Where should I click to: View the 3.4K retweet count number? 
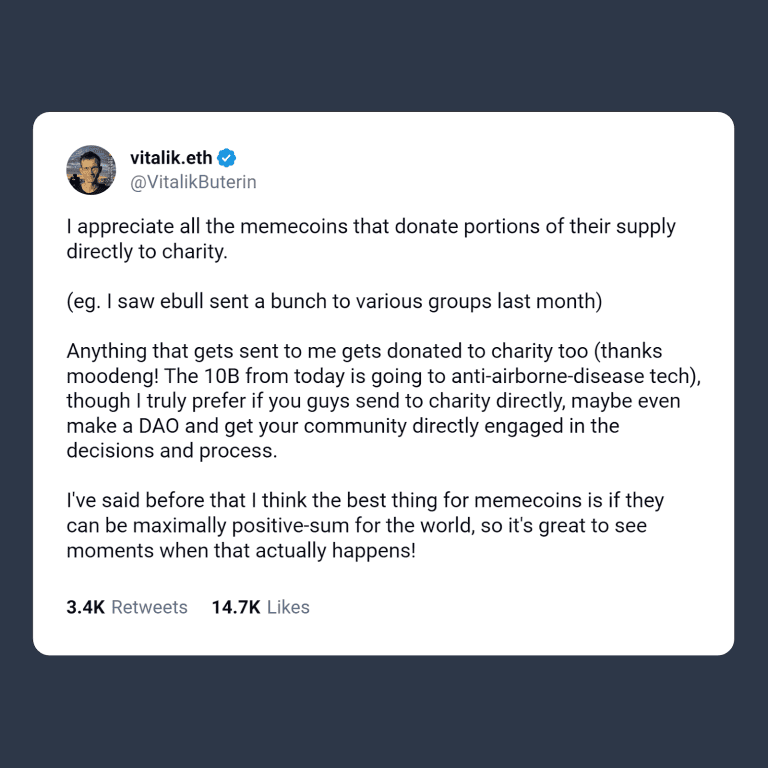[85, 607]
